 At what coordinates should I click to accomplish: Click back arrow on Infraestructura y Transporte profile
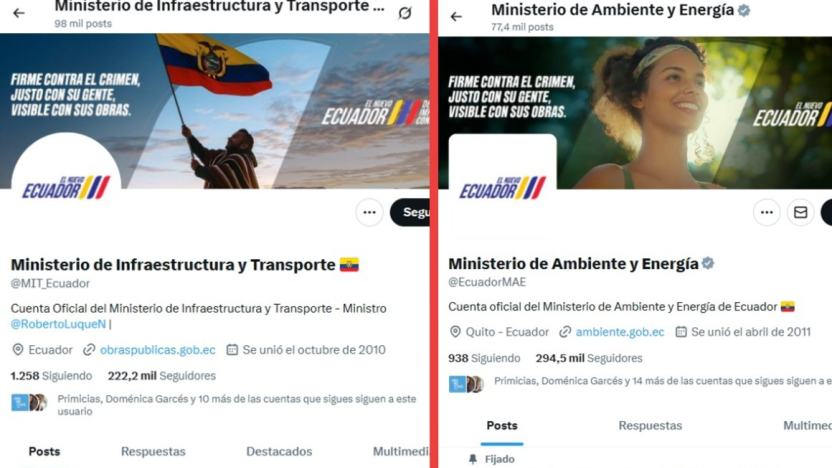[19, 13]
